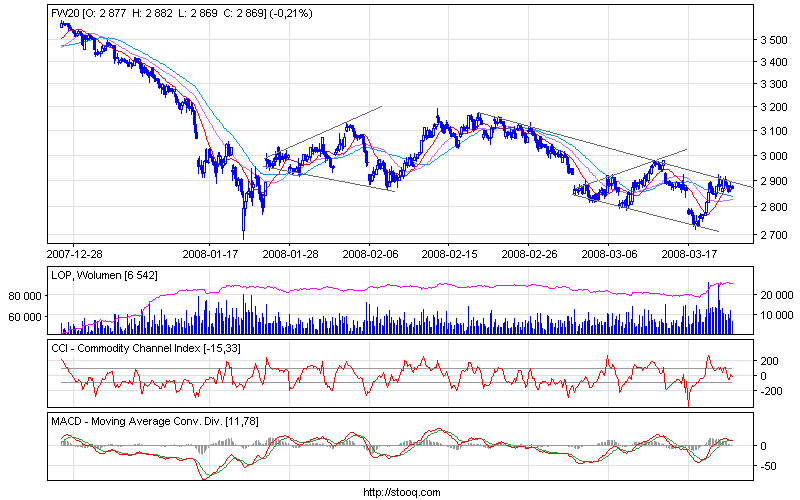This screenshot has width=800, height=500.
Task: Click the http://stooq.com link
Action: [402, 492]
